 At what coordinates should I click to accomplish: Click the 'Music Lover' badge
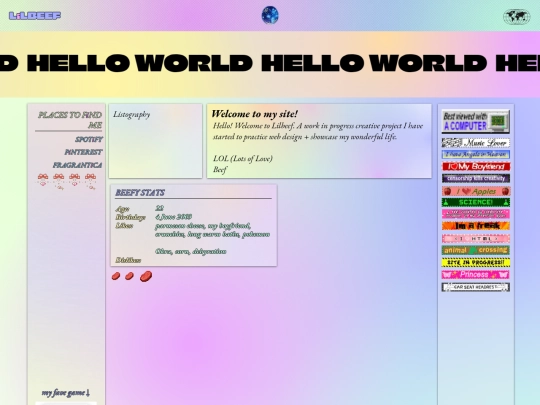coord(476,143)
